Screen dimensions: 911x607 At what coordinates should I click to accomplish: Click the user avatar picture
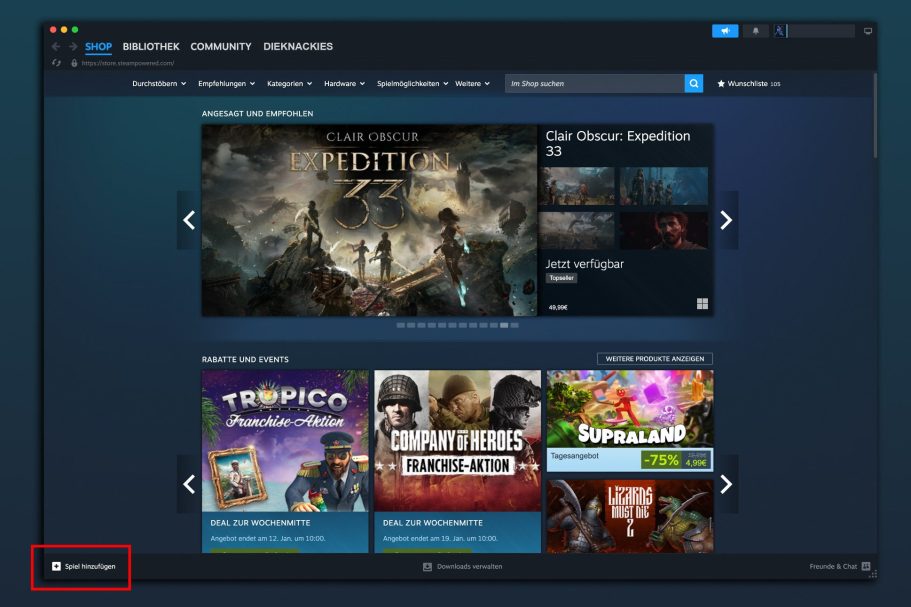tap(780, 31)
